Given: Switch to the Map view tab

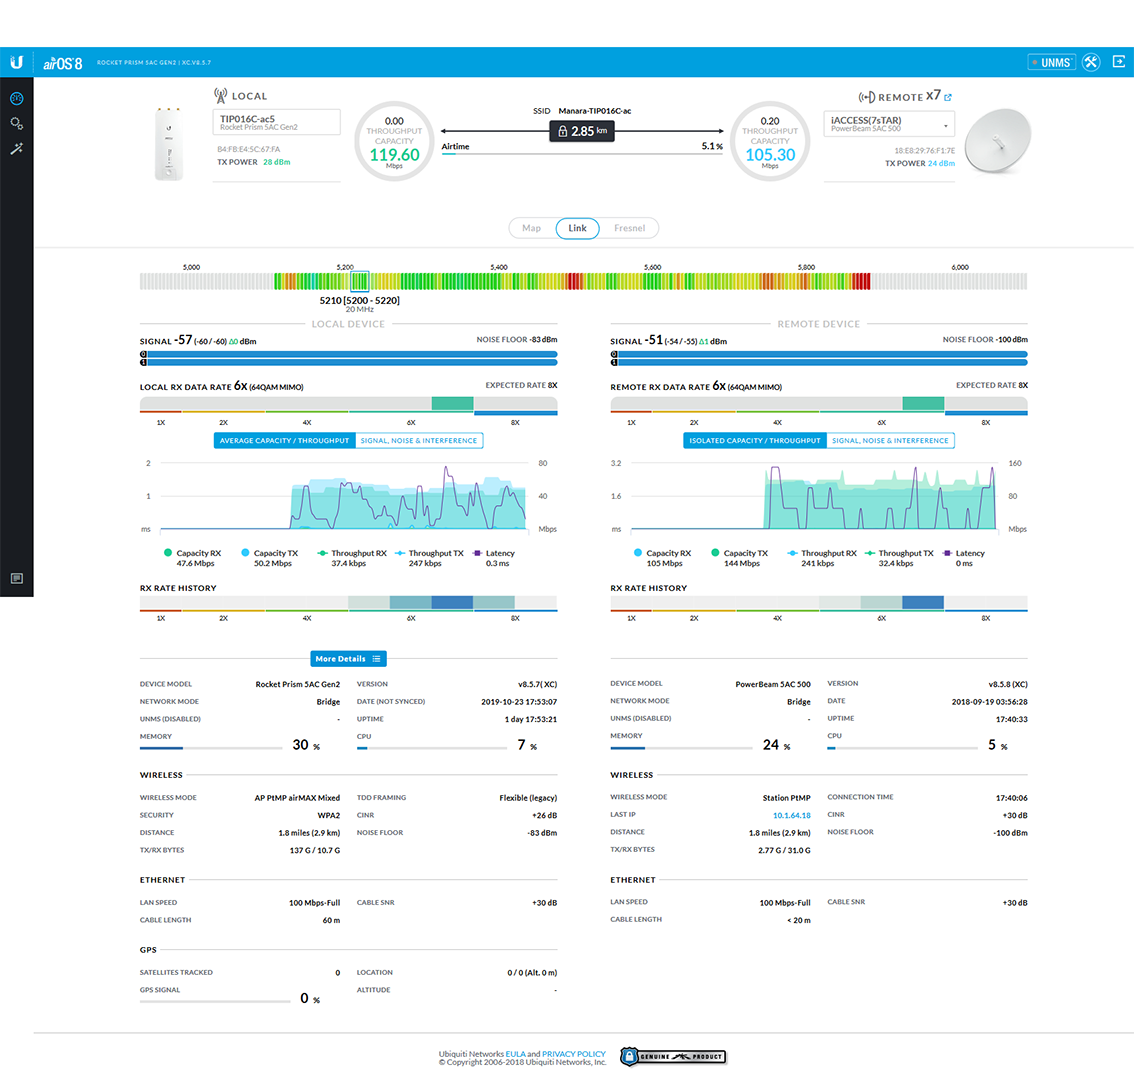Looking at the screenshot, I should point(532,228).
